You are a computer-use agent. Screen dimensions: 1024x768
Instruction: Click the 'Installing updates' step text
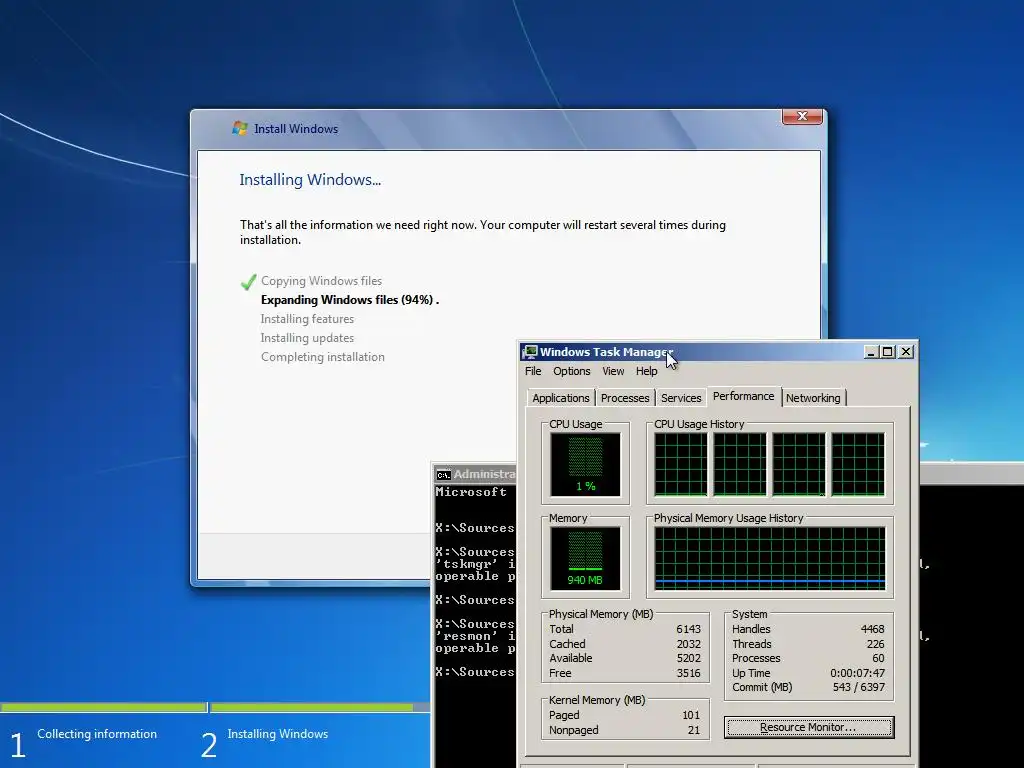[307, 338]
